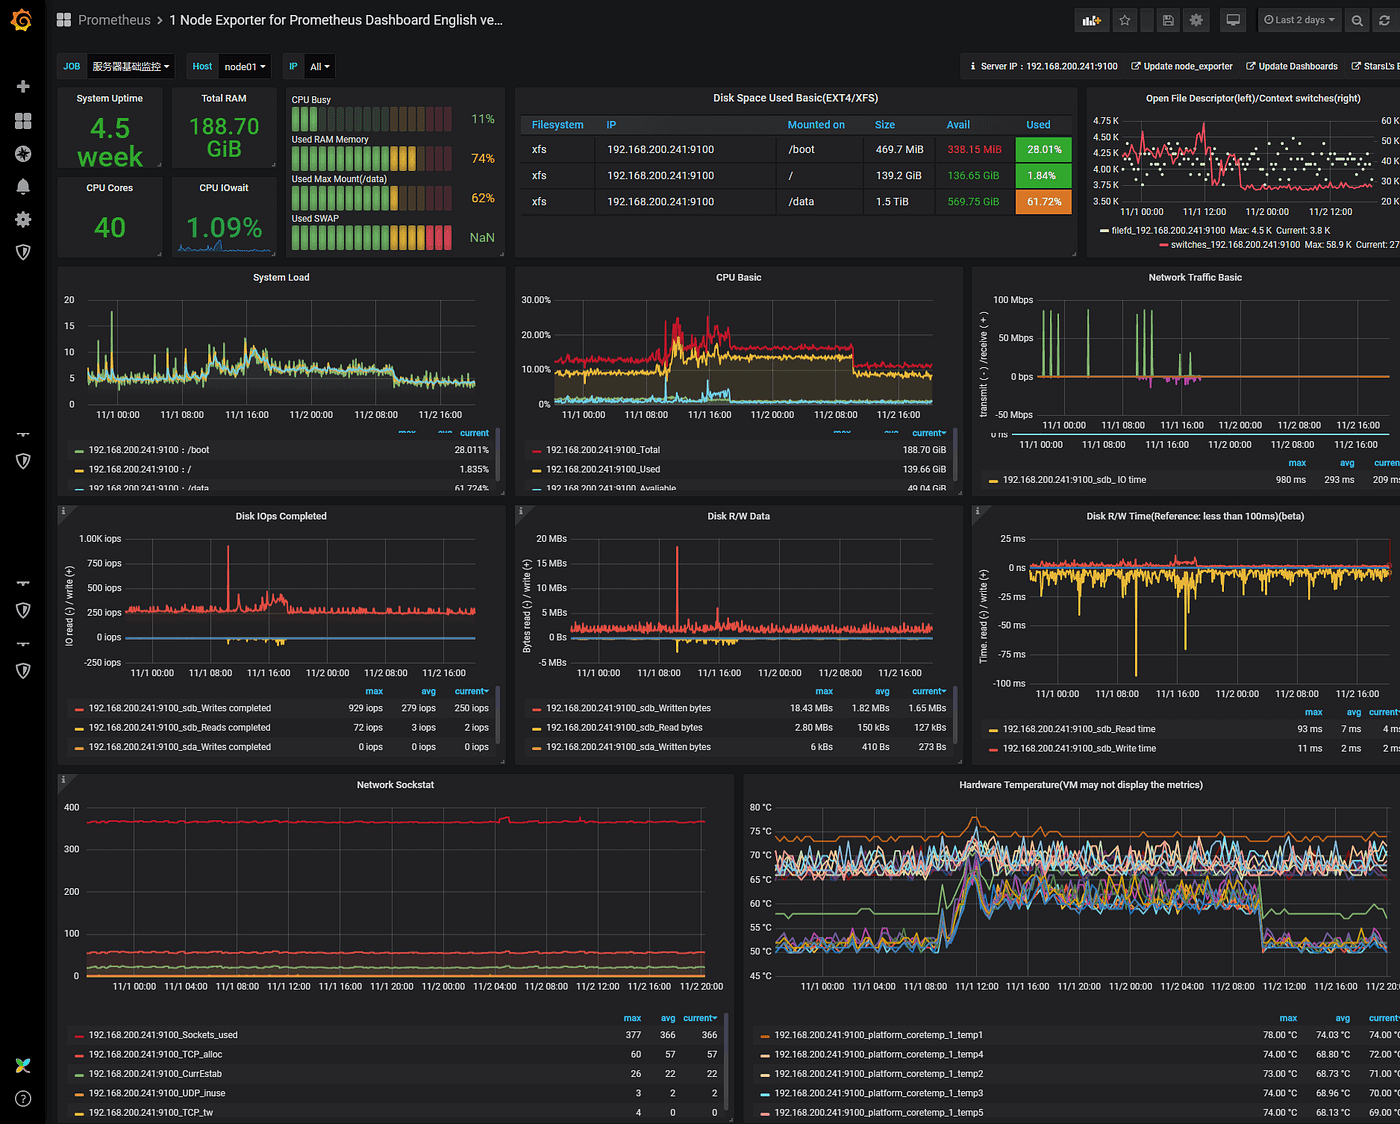Star this dashboard

click(1125, 20)
